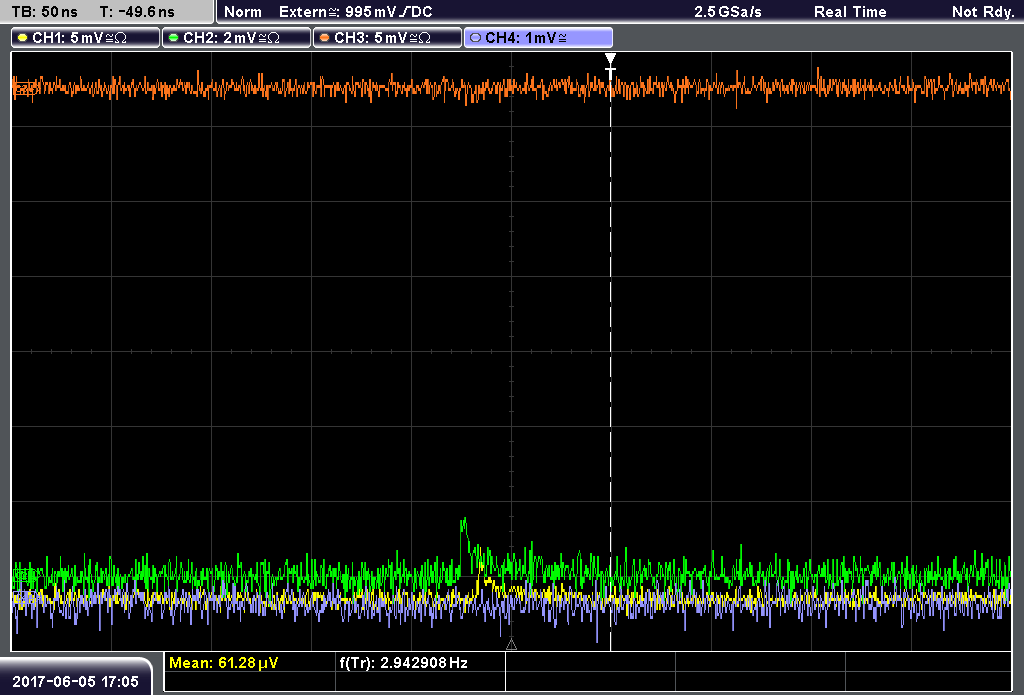Click the Norm trigger mode label
Image resolution: width=1024 pixels, height=695 pixels.
(243, 12)
